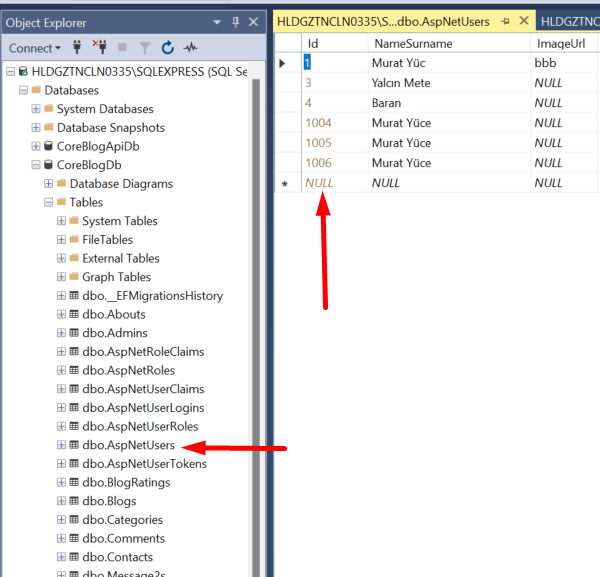Collapse the HLDGZTNCLN0335\SQLEXPRESS server node
Image resolution: width=600 pixels, height=577 pixels.
10,72
